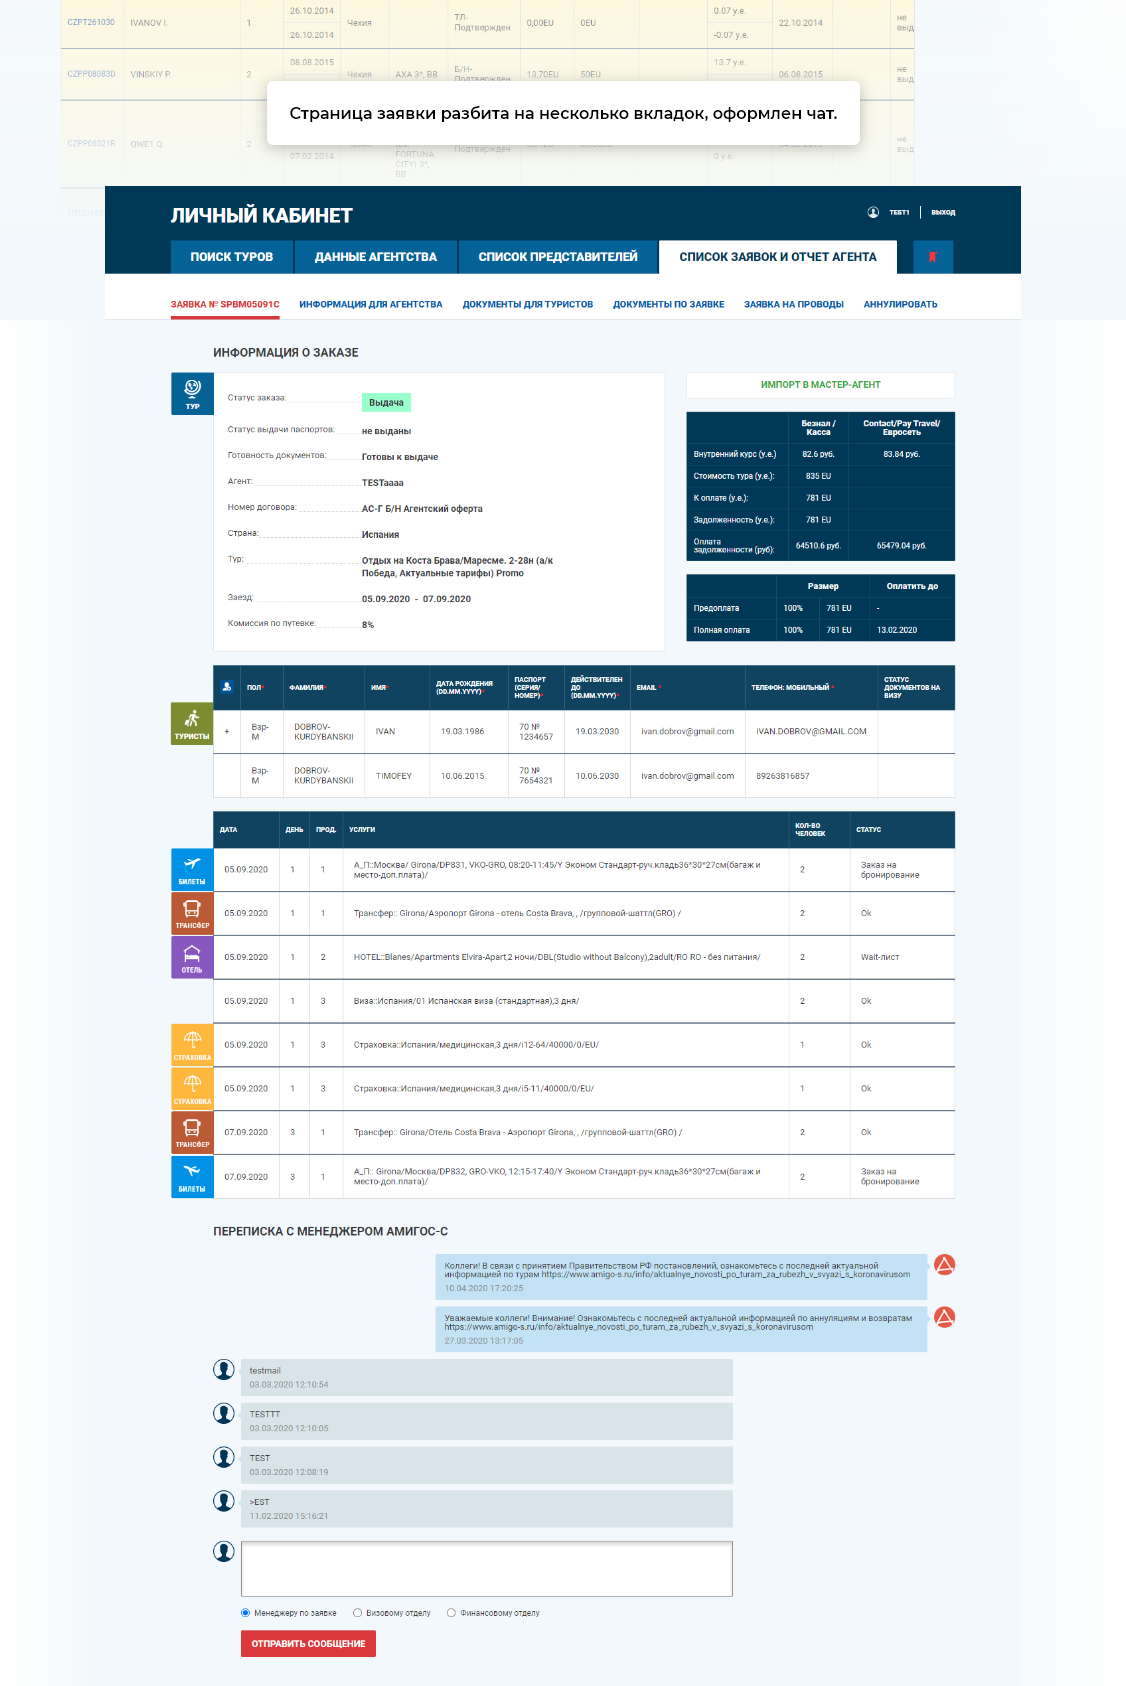This screenshot has width=1126, height=1686.
Task: Switch to 'Документы для туристов' tab
Action: click(x=527, y=304)
